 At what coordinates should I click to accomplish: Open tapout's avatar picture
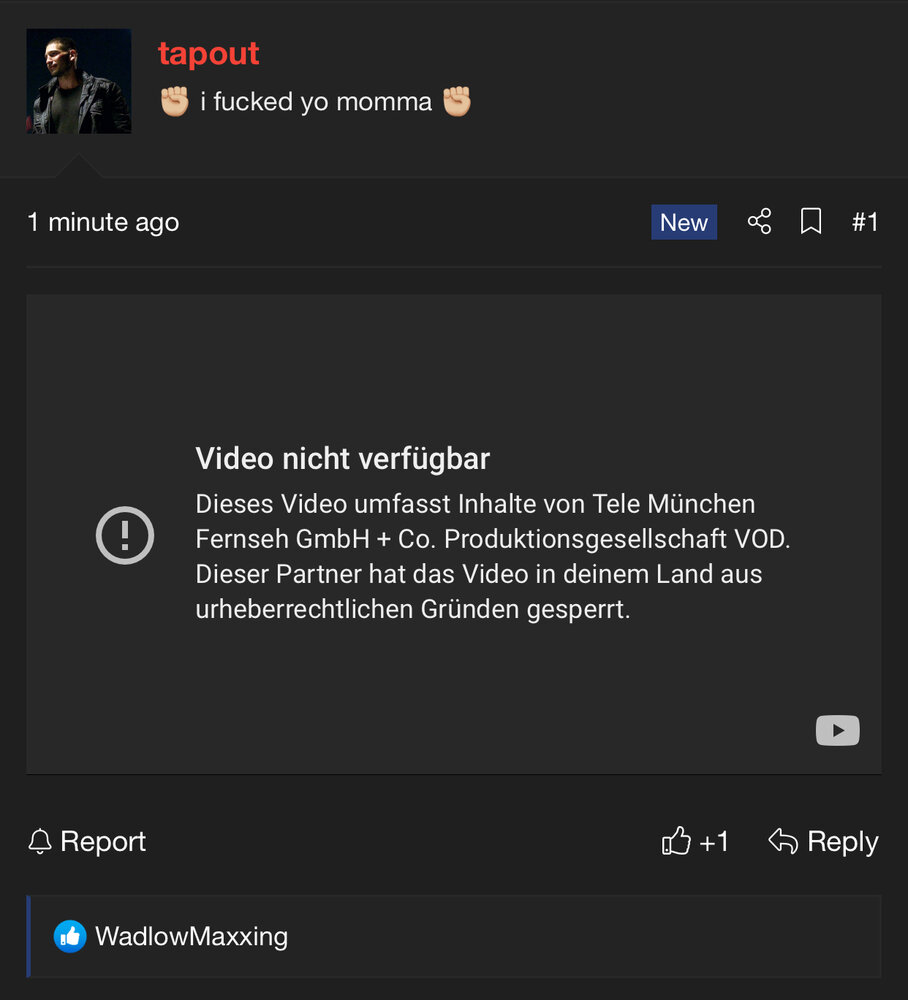[79, 81]
